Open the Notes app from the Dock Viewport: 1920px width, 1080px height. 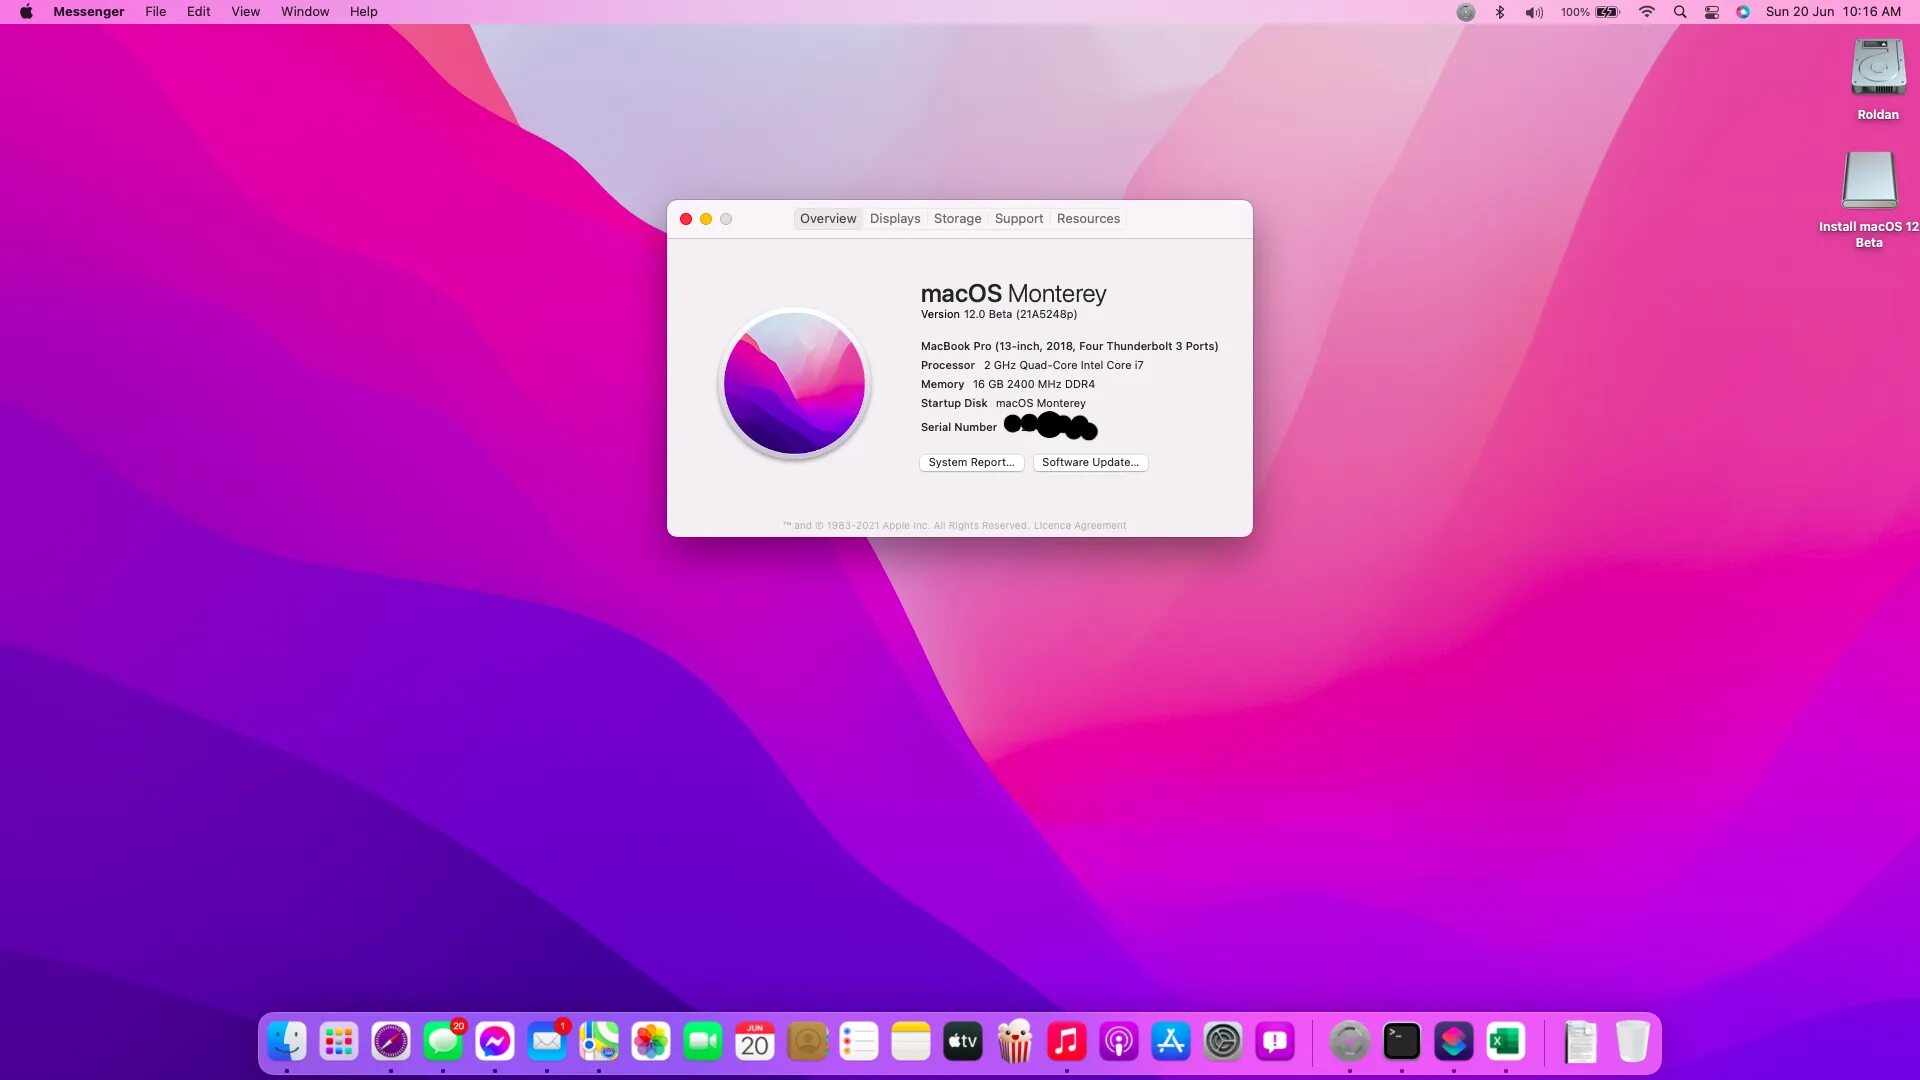click(911, 1041)
